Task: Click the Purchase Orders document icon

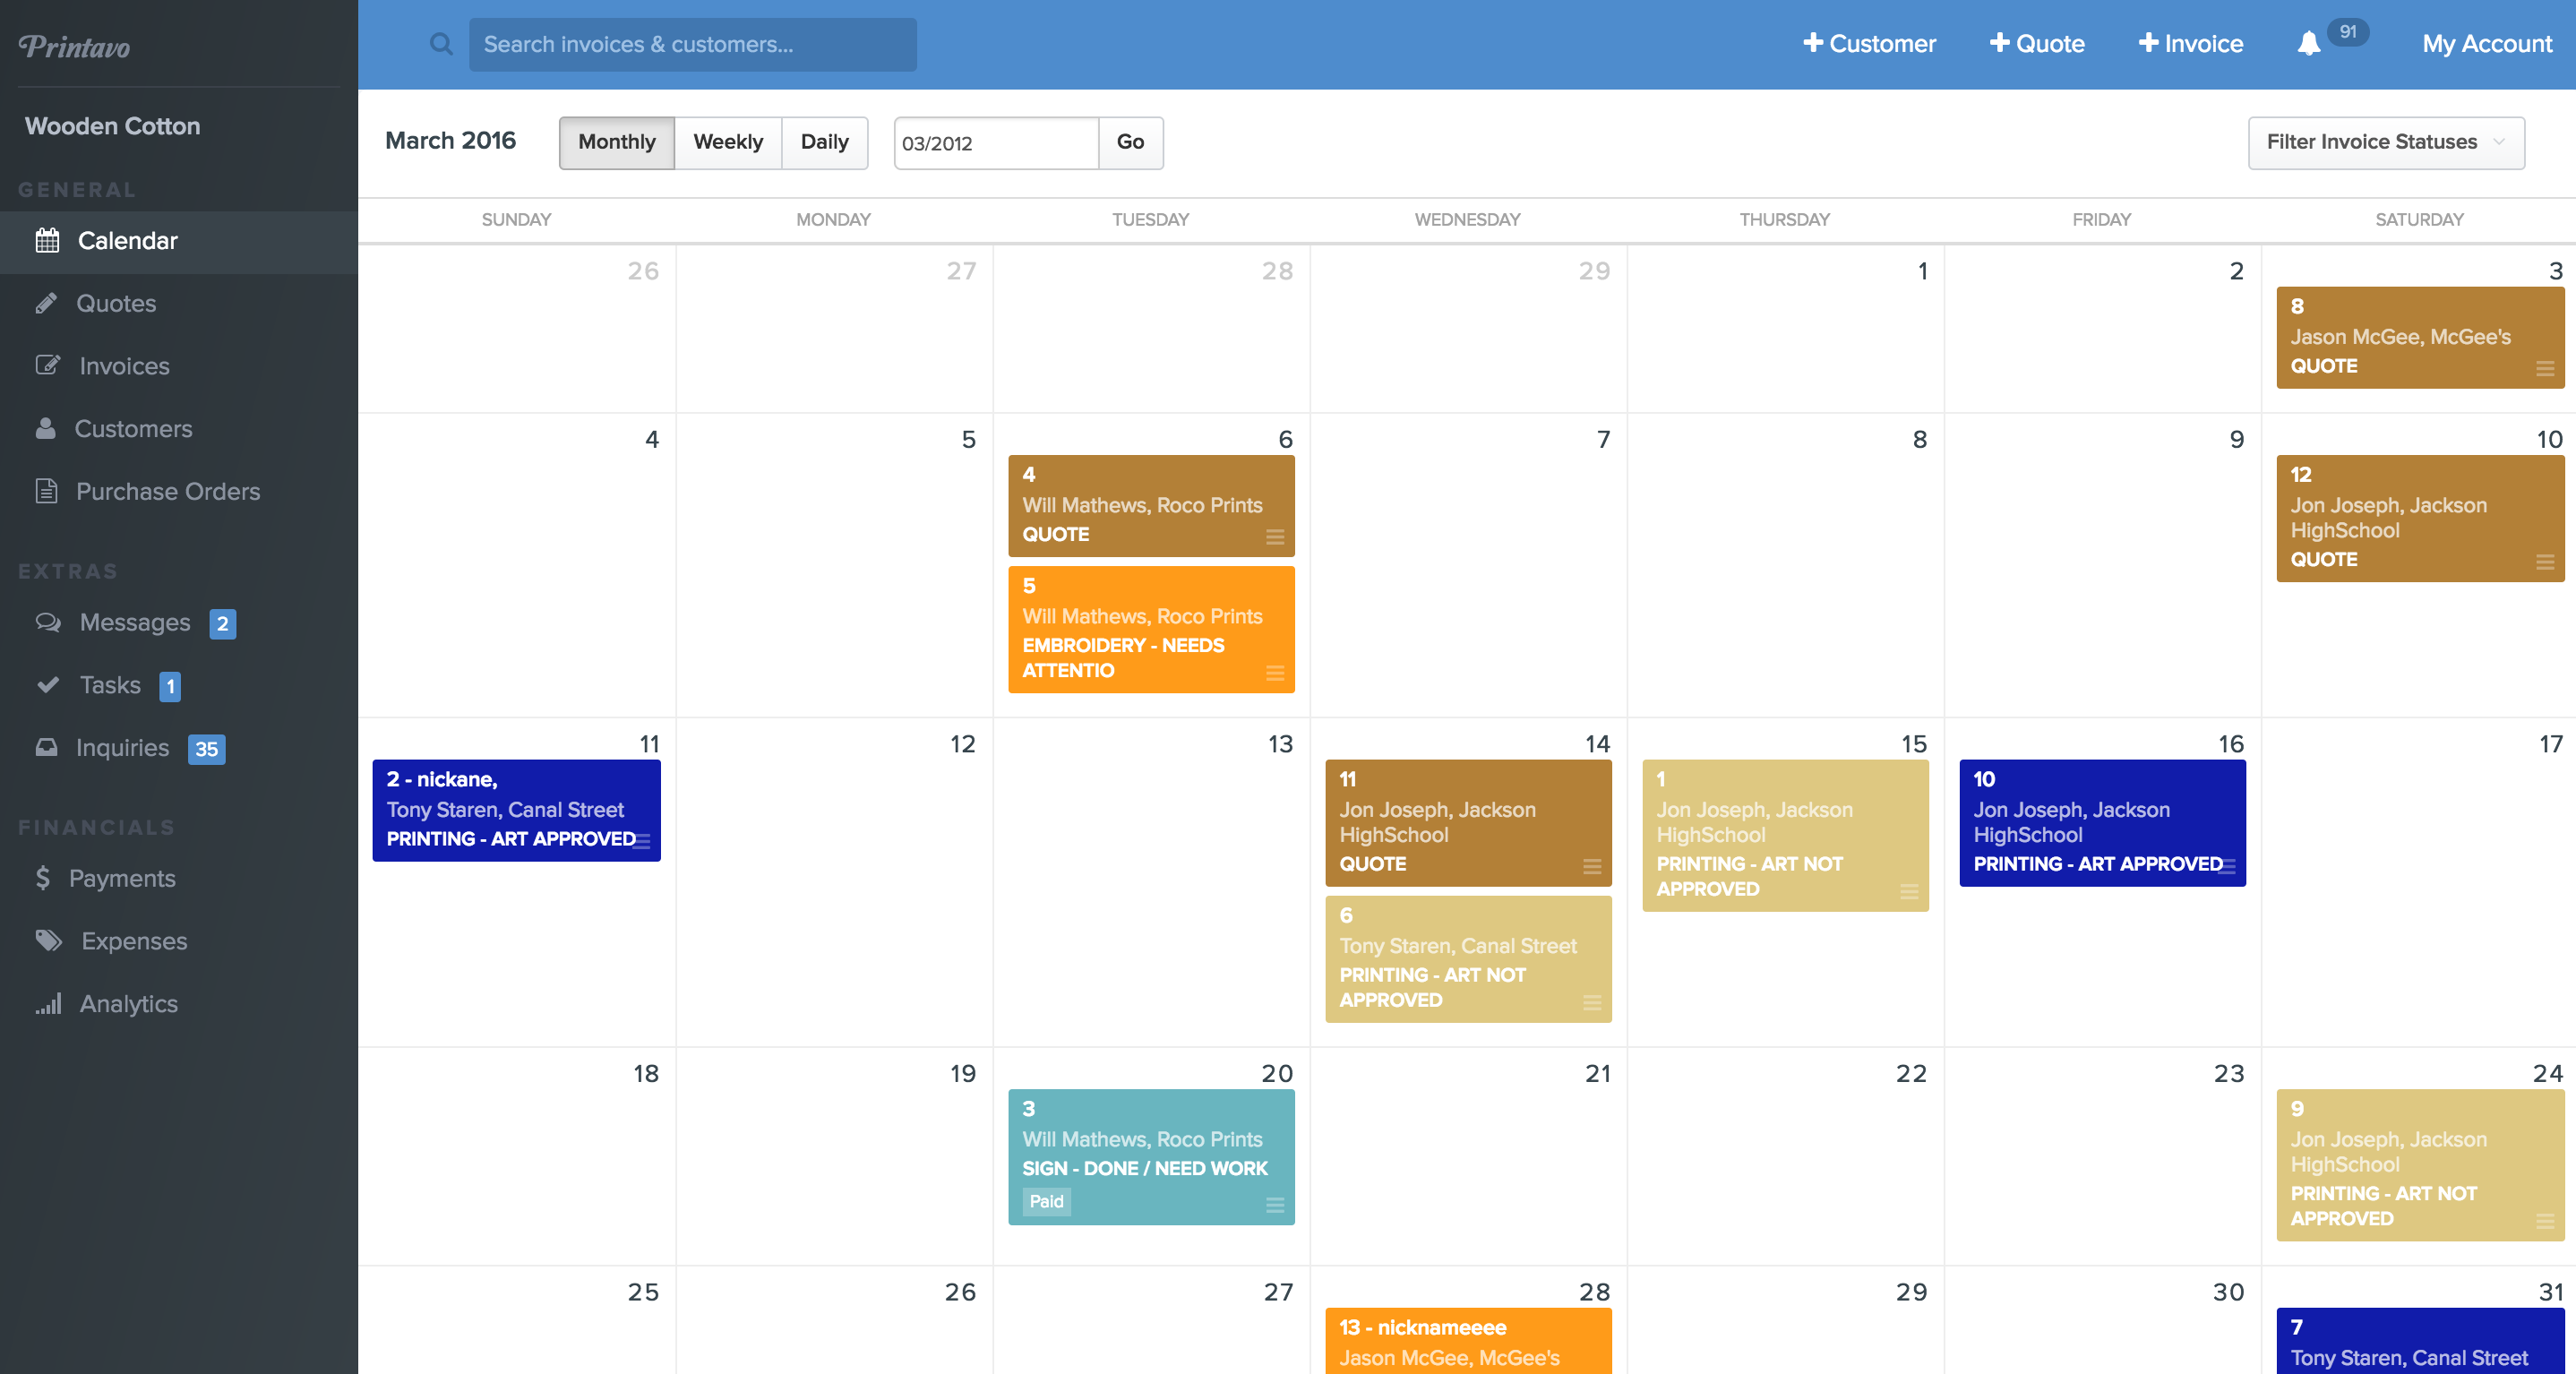Action: 46,491
